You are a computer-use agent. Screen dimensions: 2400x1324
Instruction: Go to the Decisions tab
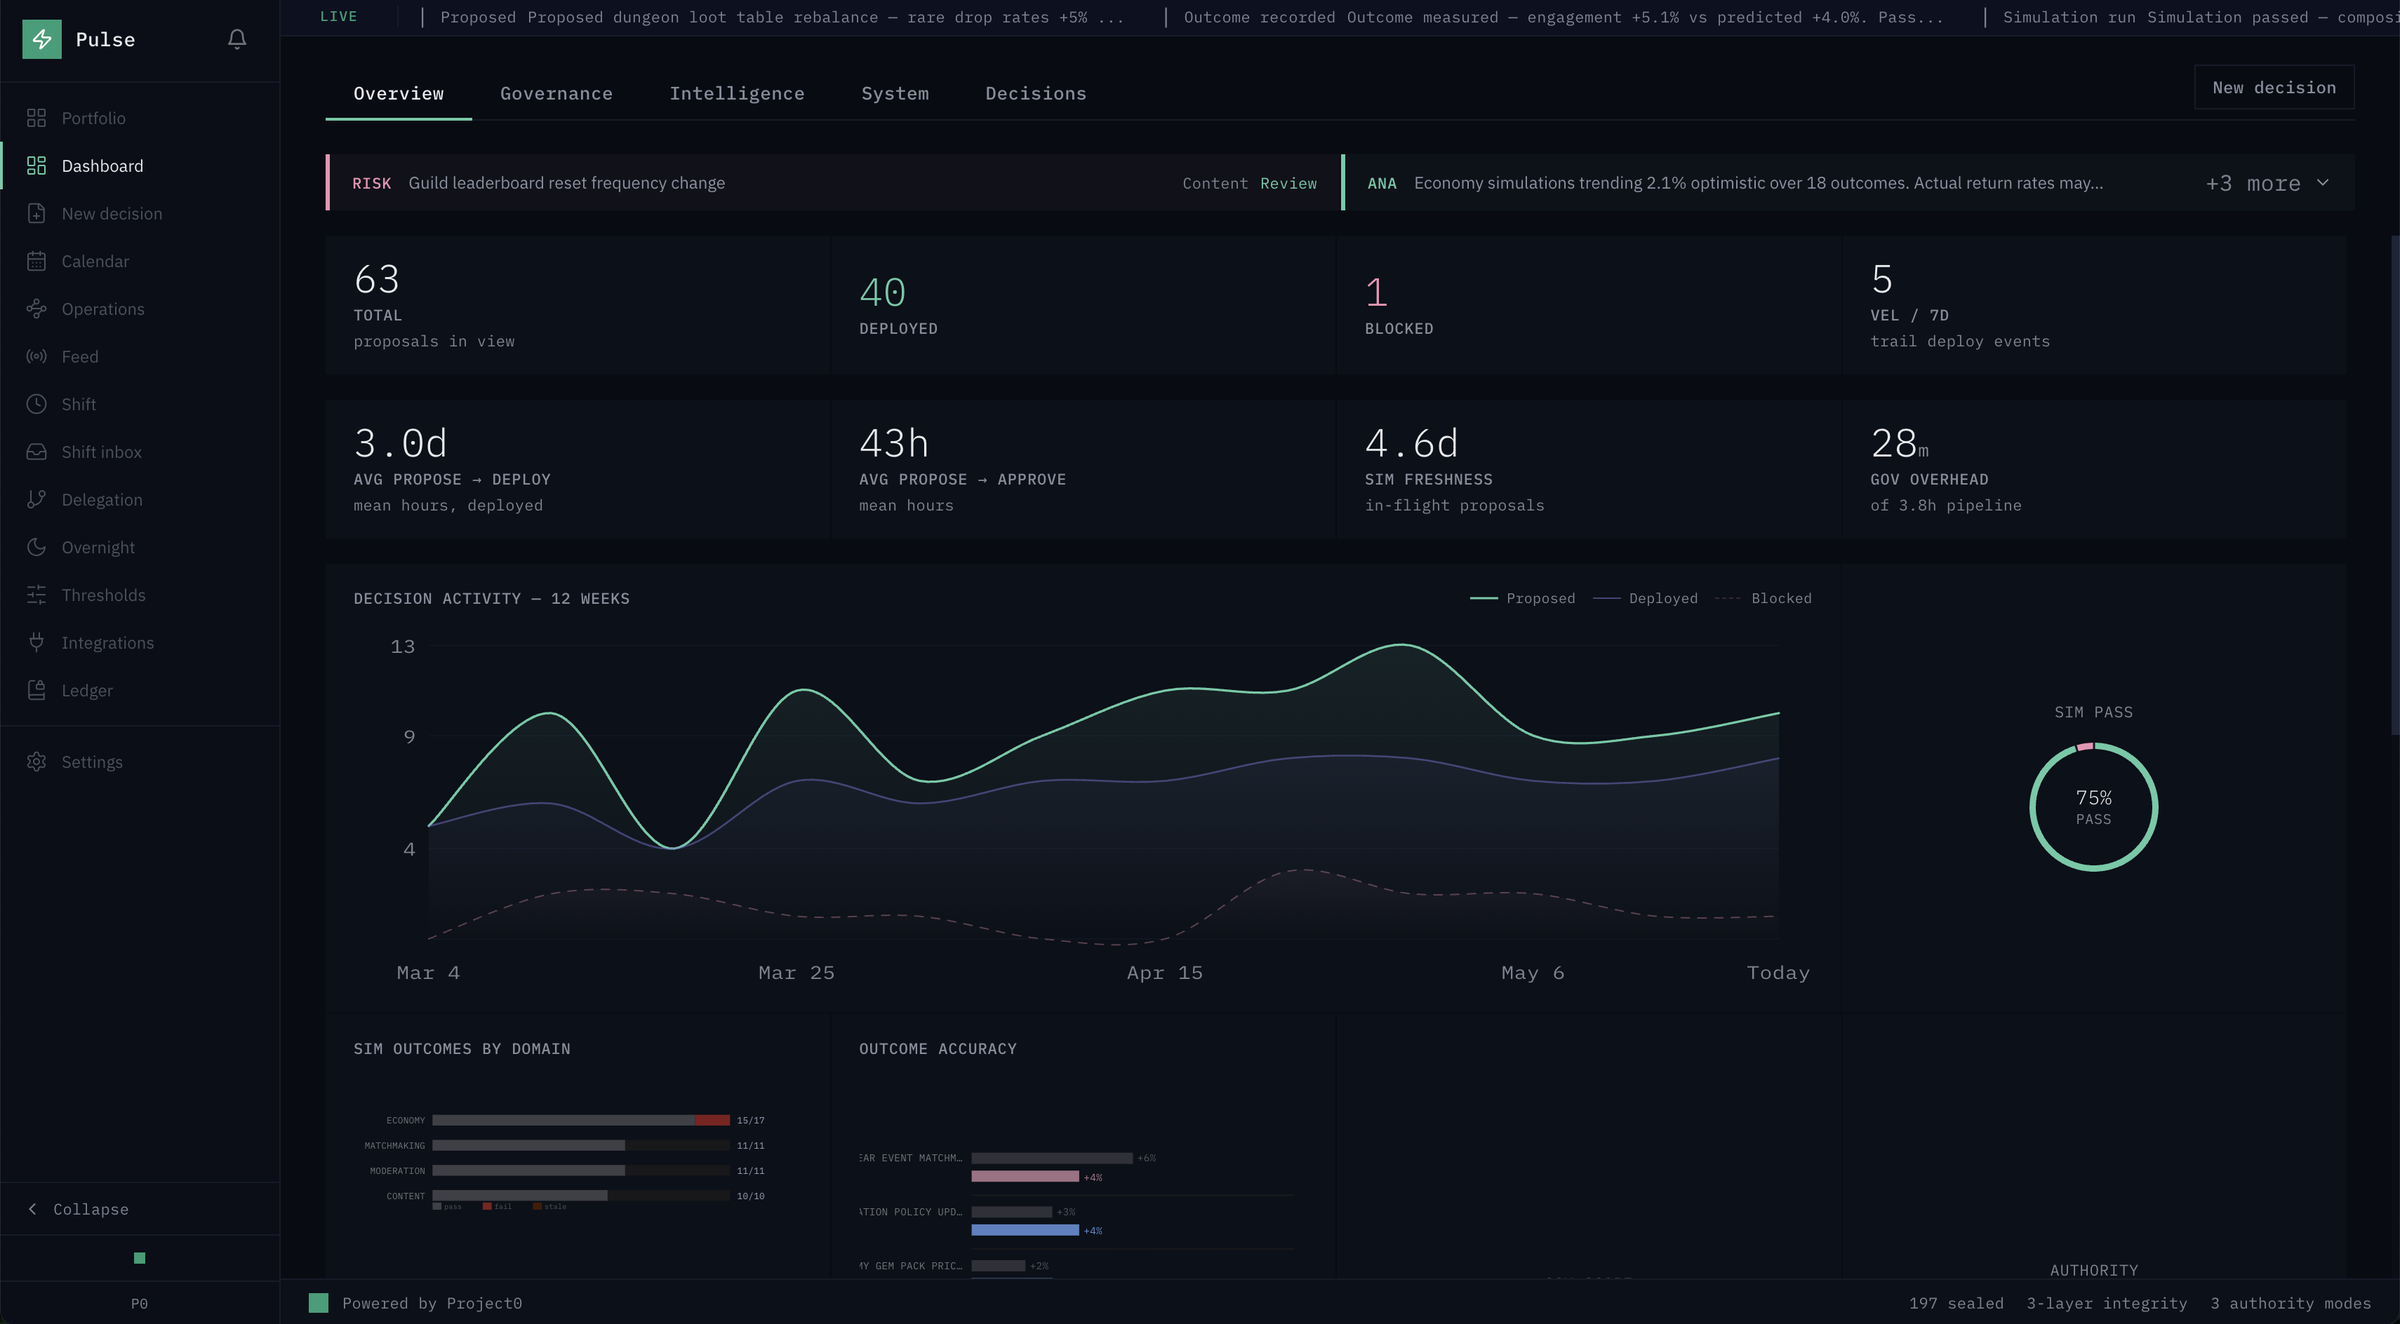(1036, 93)
